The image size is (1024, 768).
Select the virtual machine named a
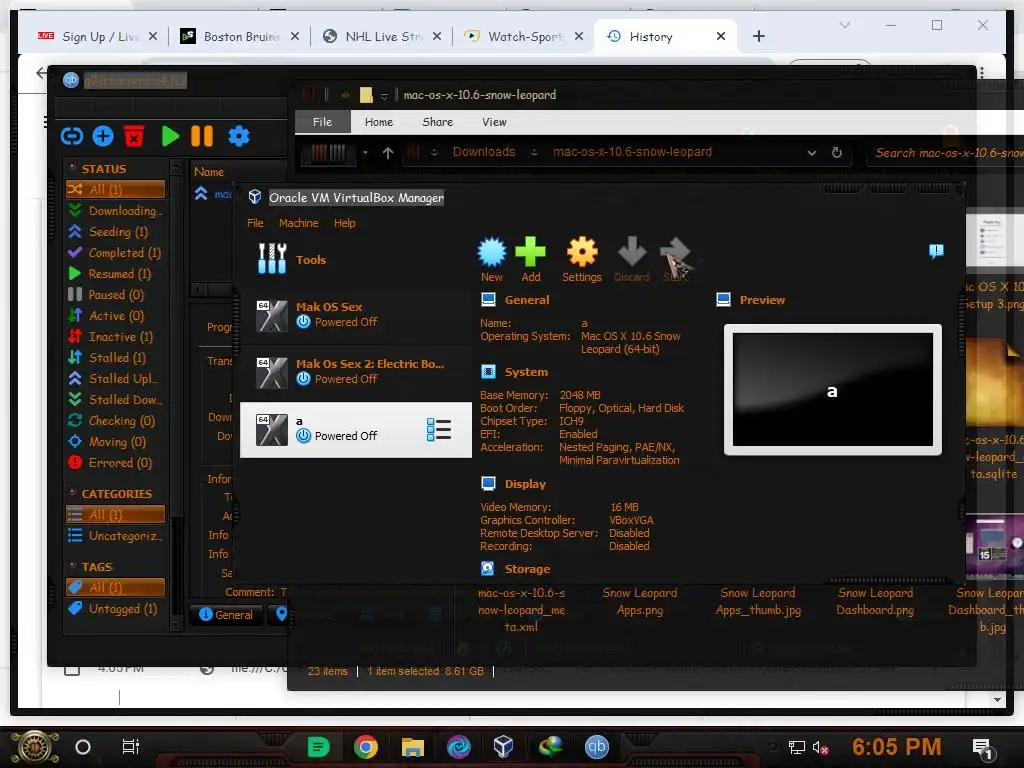356,430
